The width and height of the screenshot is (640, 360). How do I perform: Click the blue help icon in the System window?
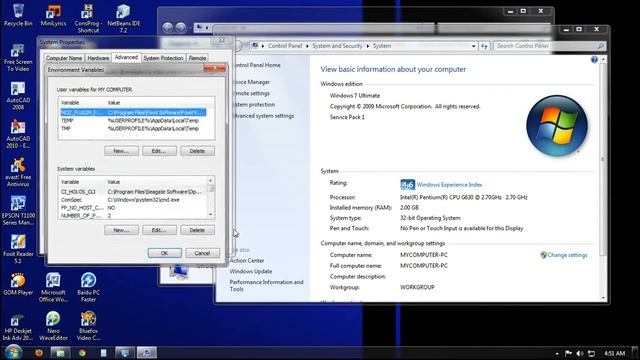(594, 60)
